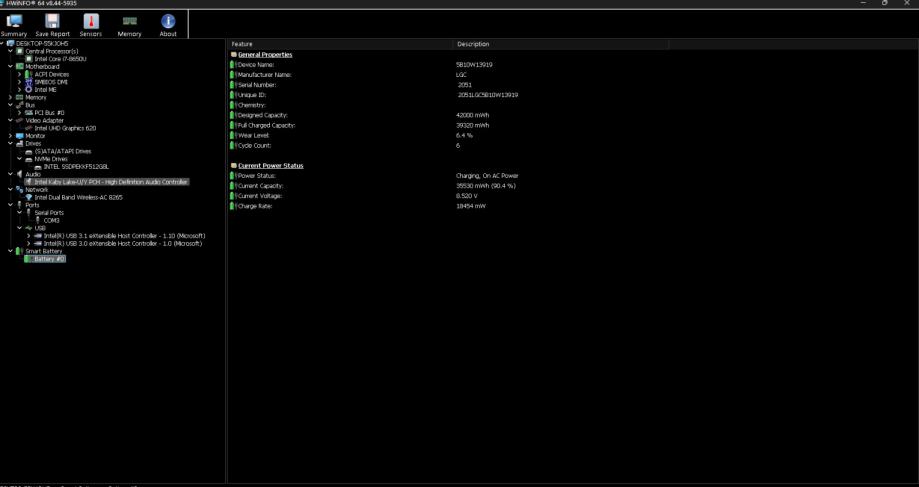The height and width of the screenshot is (487, 919).
Task: Expand the ACPI Devices node
Action: point(19,74)
